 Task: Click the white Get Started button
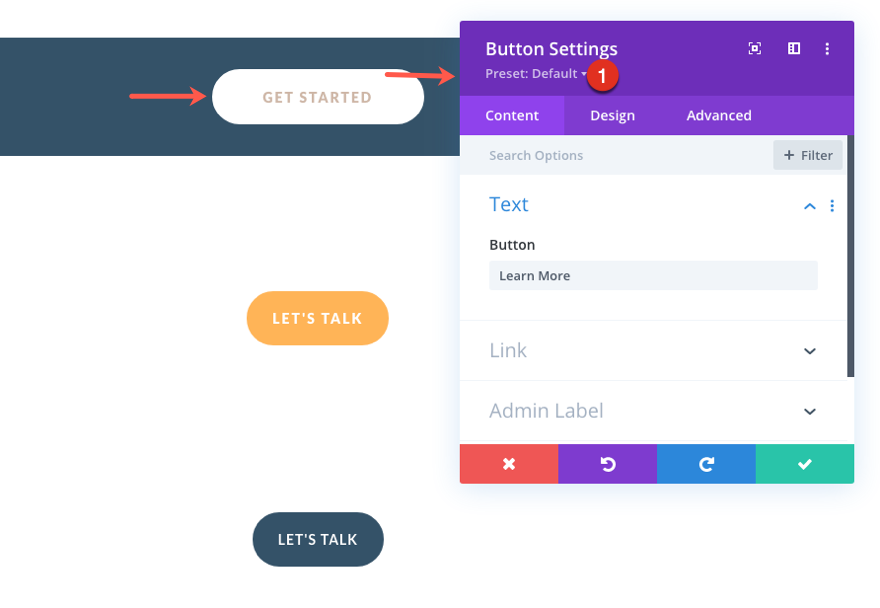pyautogui.click(x=317, y=97)
